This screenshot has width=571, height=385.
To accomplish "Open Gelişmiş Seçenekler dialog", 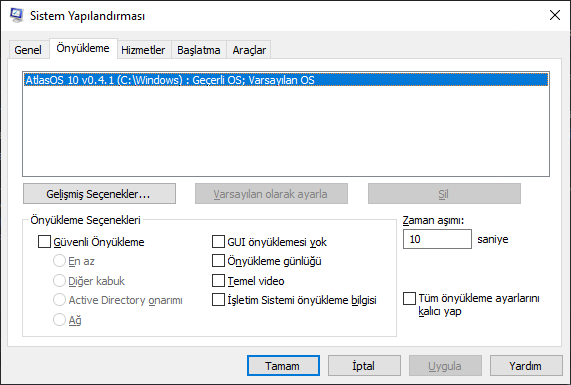I will (99, 194).
